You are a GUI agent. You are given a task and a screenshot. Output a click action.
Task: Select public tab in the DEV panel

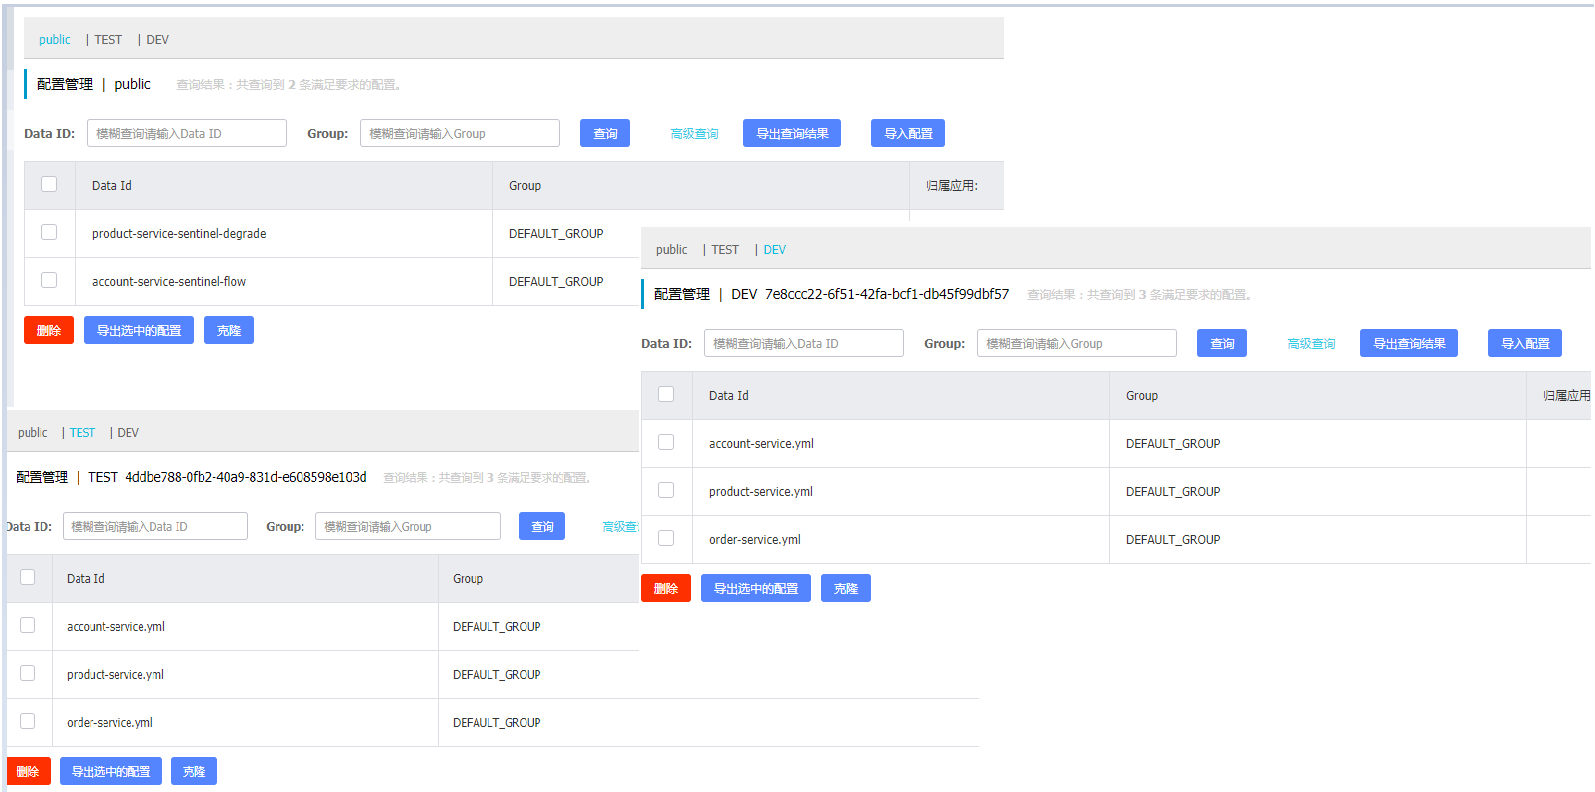coord(671,250)
